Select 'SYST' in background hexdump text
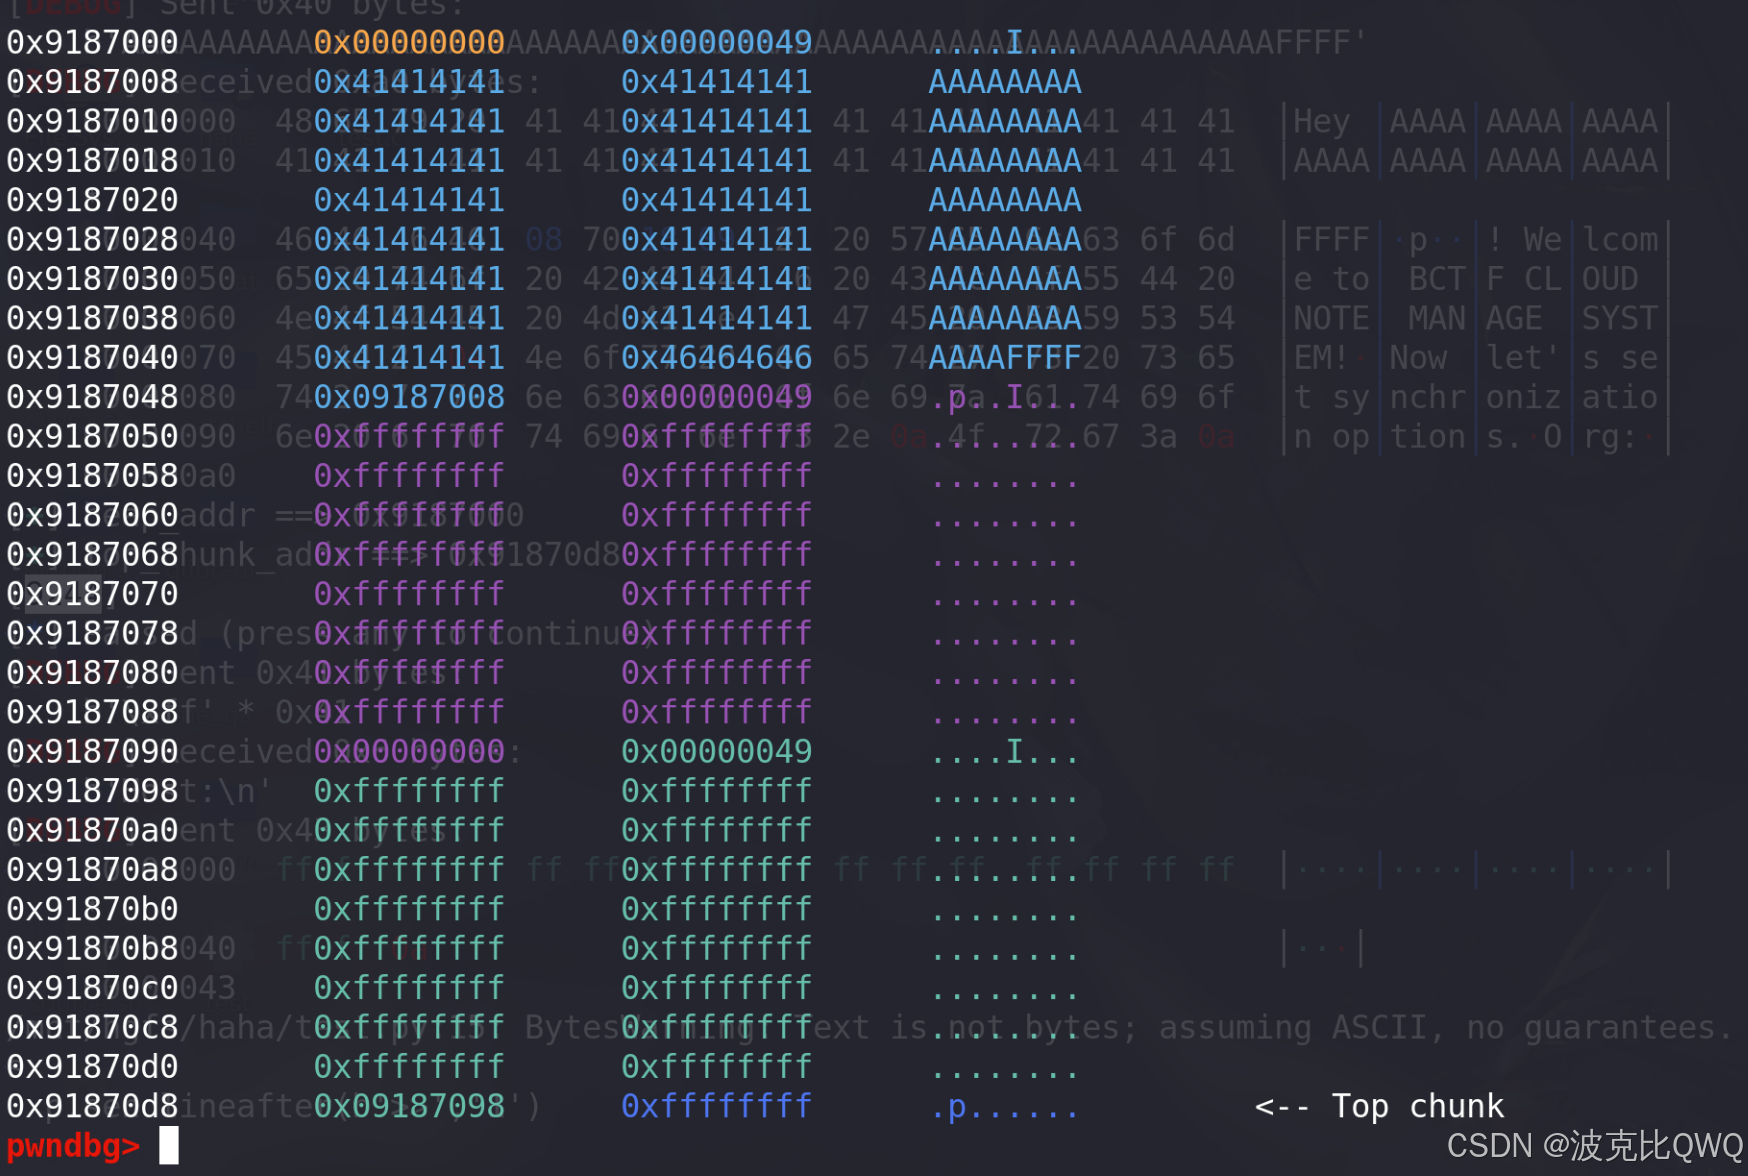The width and height of the screenshot is (1748, 1176). tap(1619, 318)
